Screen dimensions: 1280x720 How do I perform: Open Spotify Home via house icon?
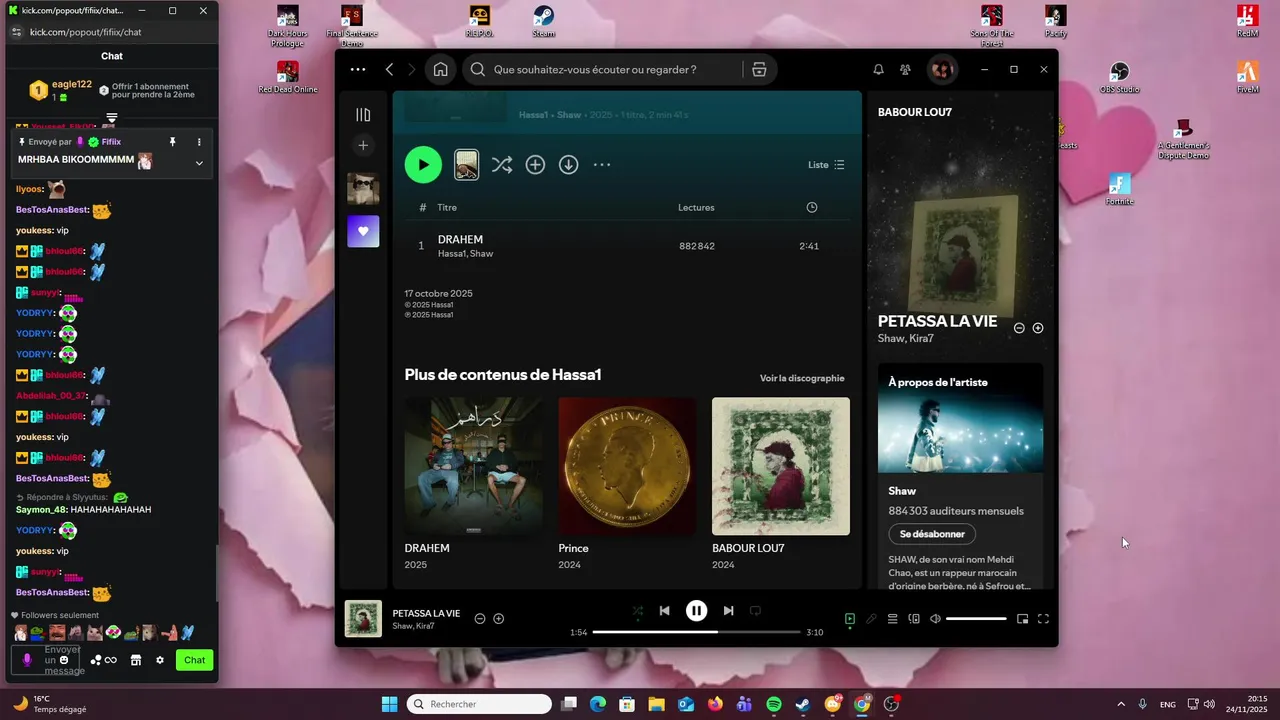[440, 70]
